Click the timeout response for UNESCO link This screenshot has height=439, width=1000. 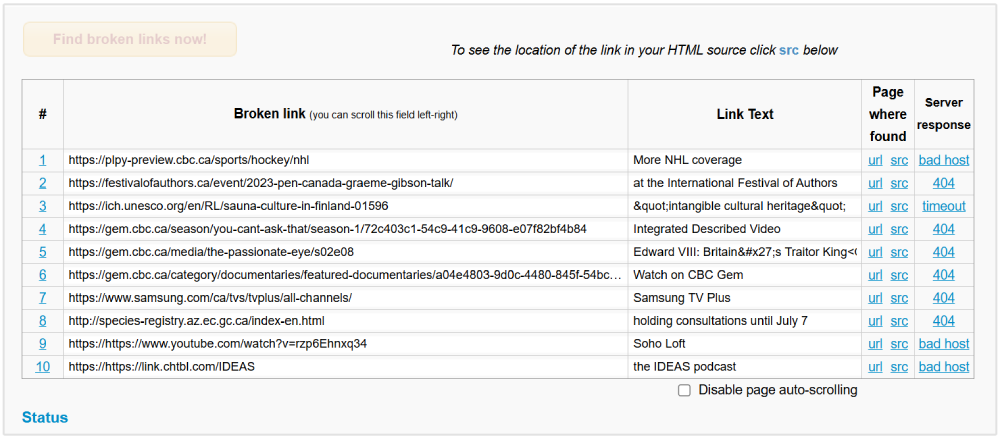coord(943,206)
